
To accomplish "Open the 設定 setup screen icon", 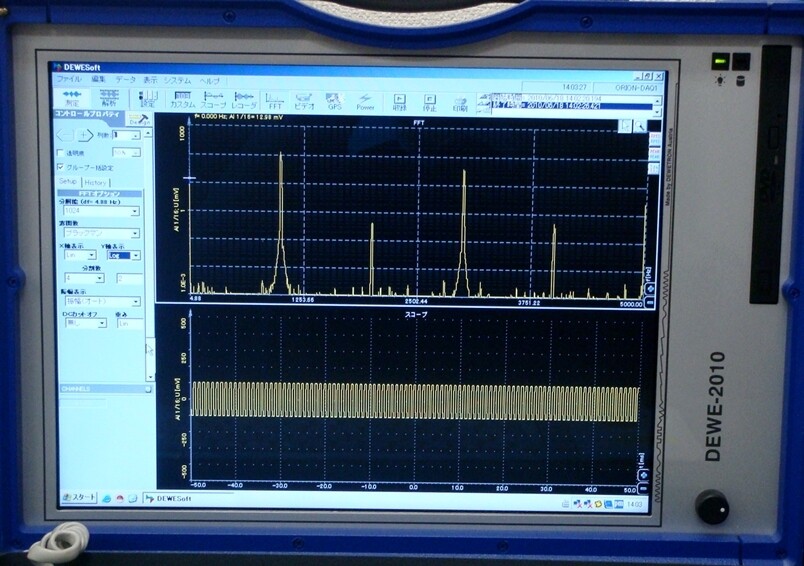I will tap(148, 99).
